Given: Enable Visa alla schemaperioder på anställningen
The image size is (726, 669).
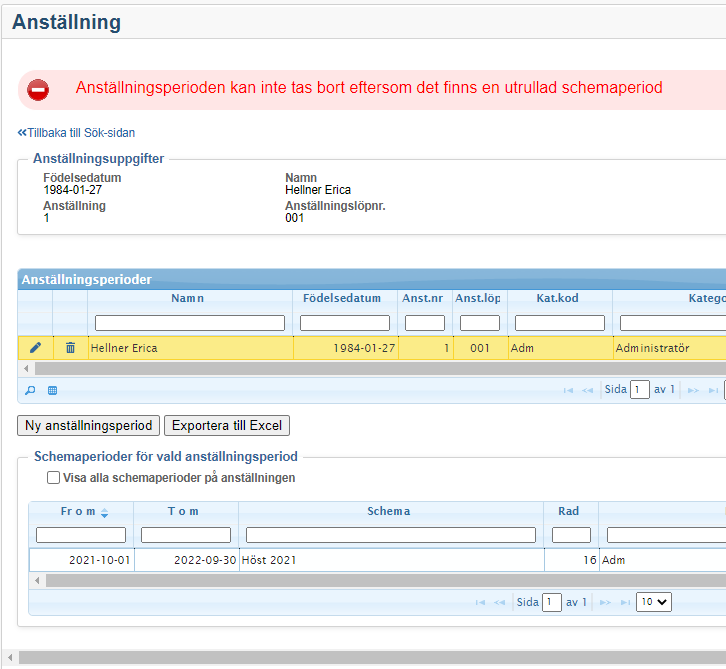Looking at the screenshot, I should click(x=53, y=478).
